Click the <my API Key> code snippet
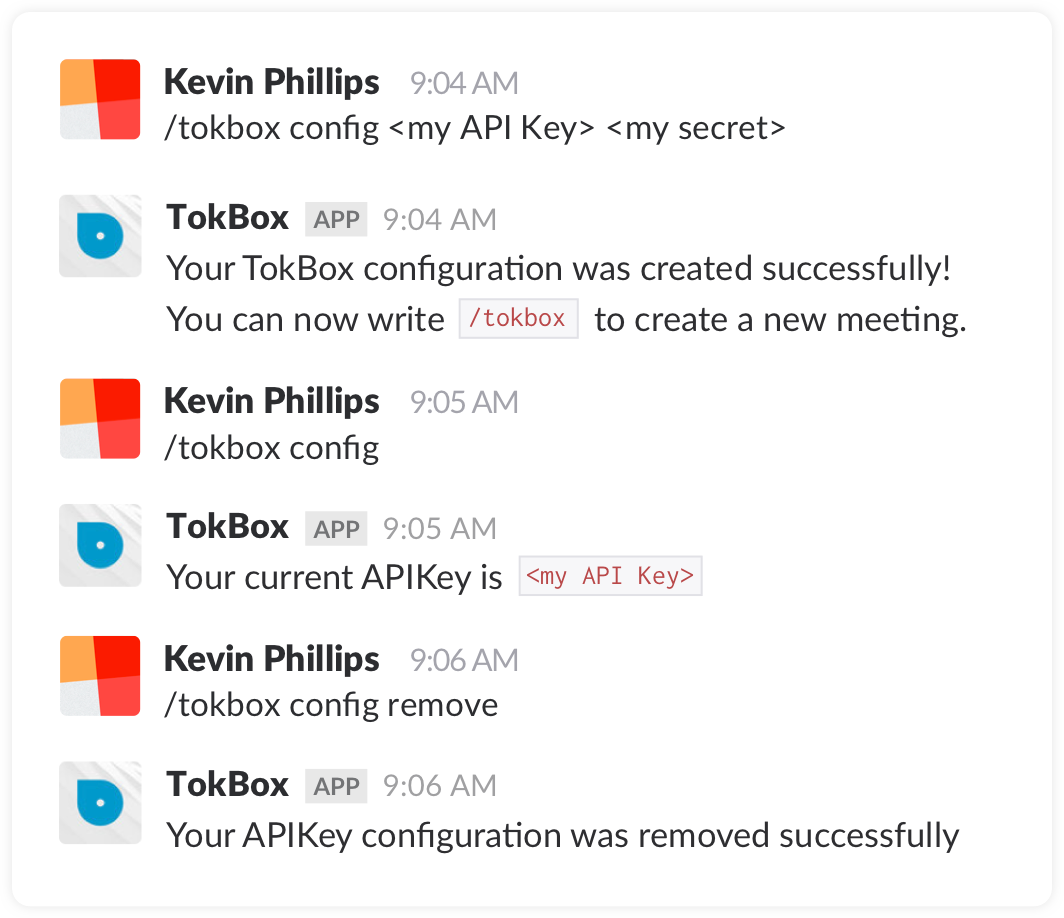Screen dimensions: 1064x918 [x=610, y=576]
